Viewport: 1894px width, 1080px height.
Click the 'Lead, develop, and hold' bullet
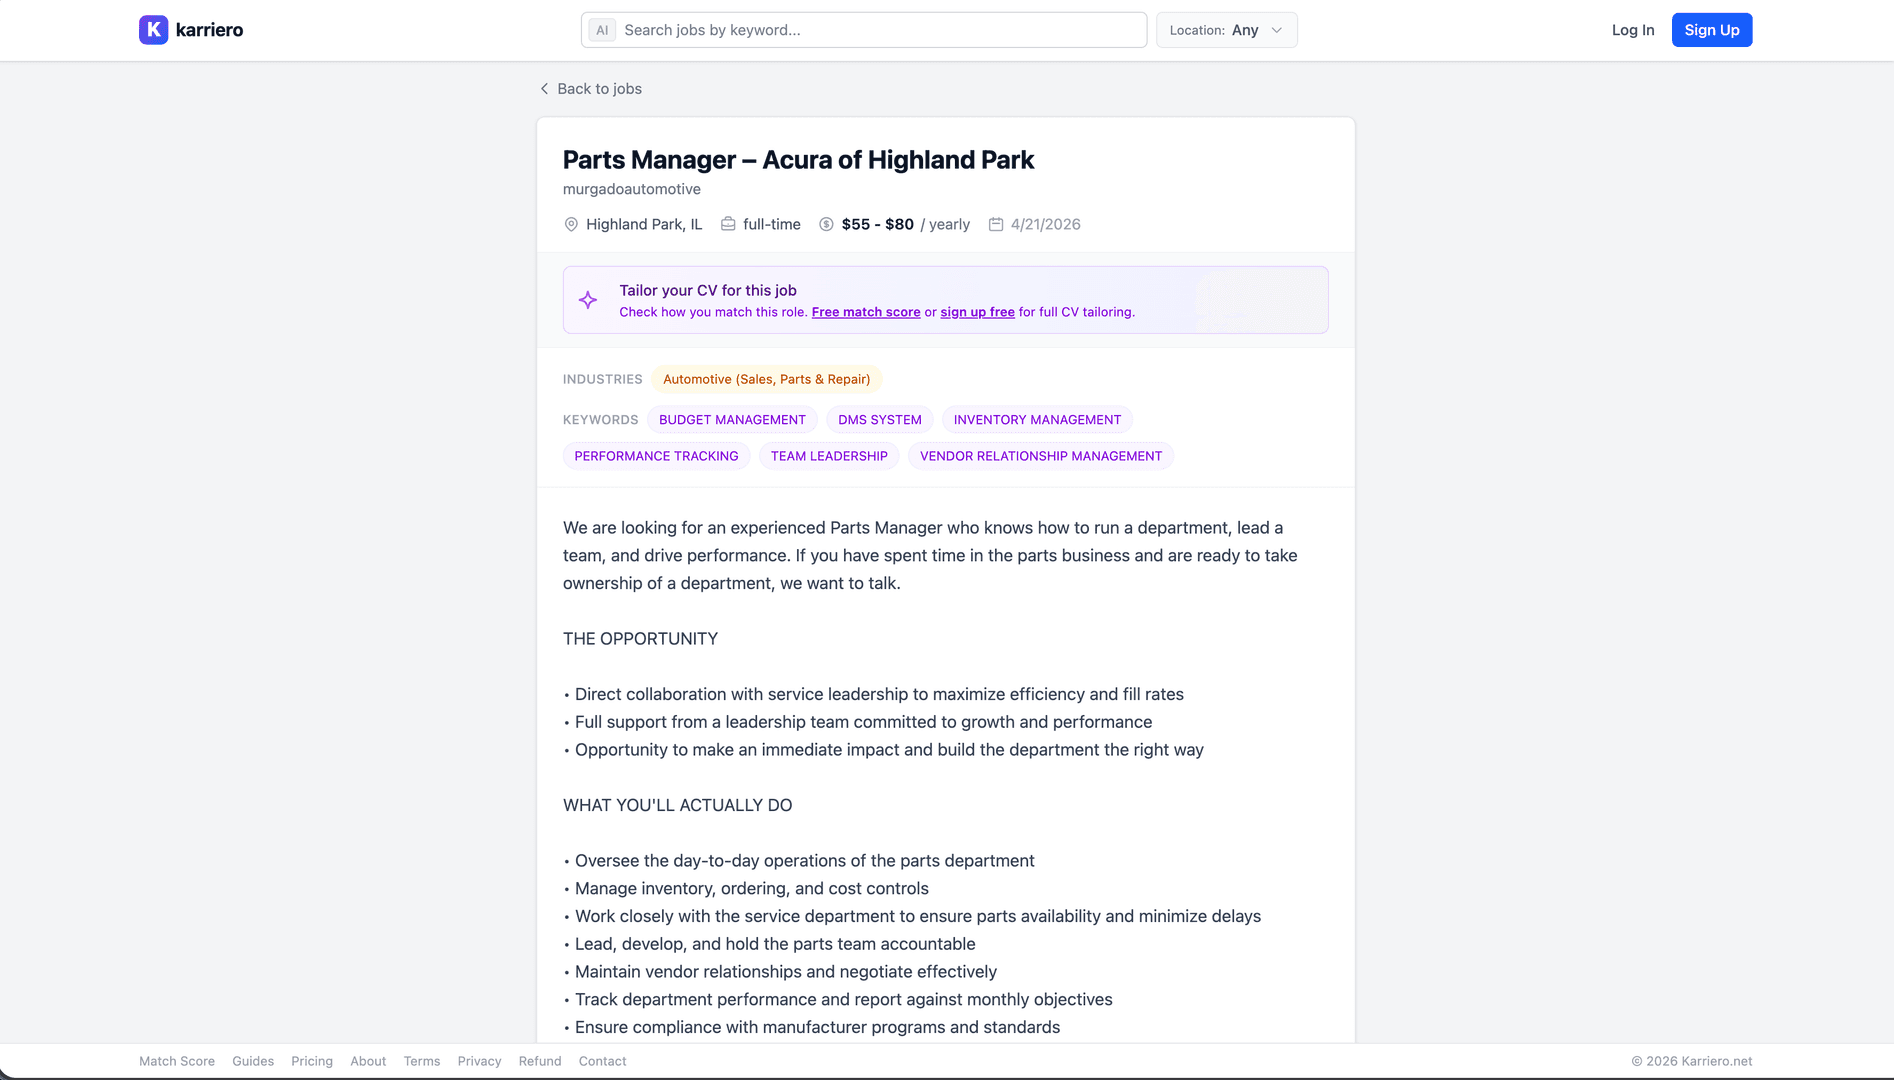tap(770, 944)
